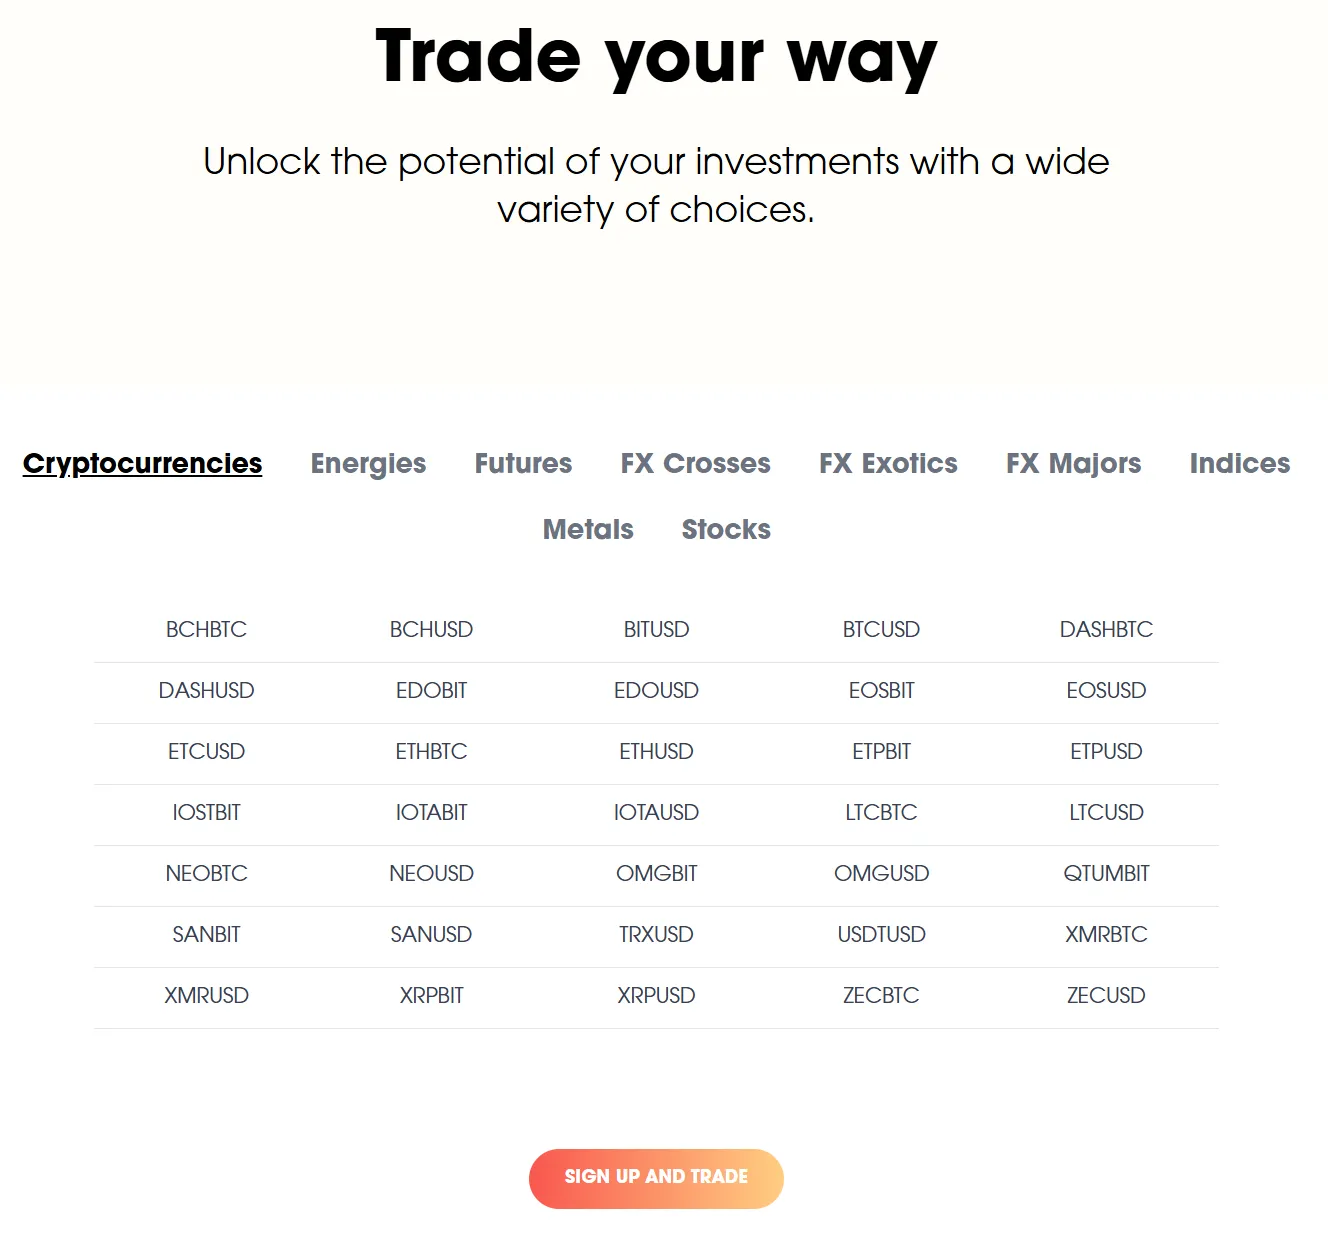Click Sign Up and Trade button
Image resolution: width=1328 pixels, height=1237 pixels.
coord(656,1178)
